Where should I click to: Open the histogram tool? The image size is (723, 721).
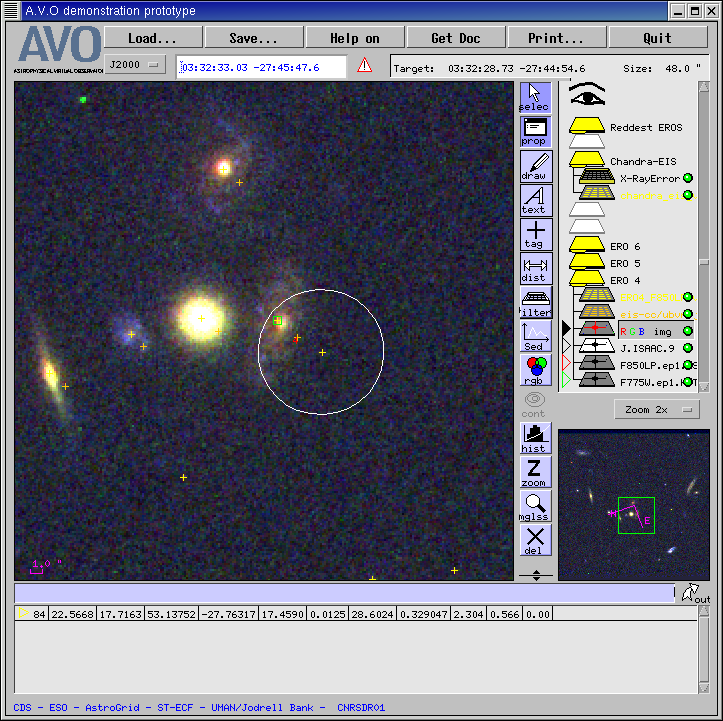click(535, 438)
